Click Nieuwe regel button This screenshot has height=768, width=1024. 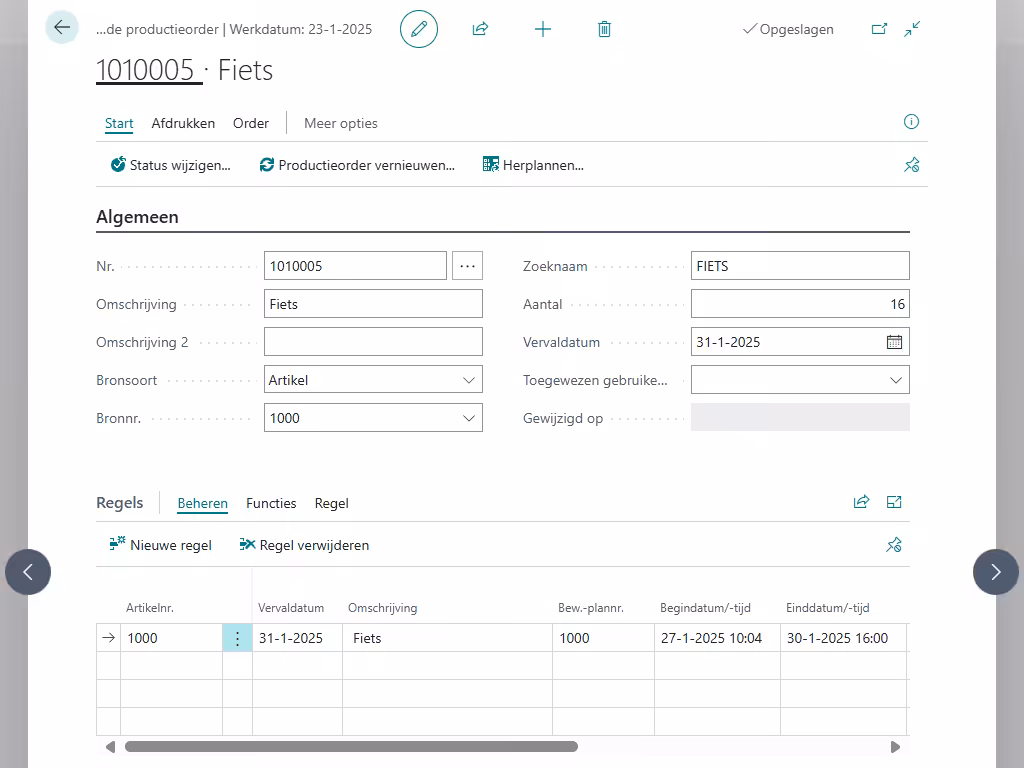(x=161, y=545)
